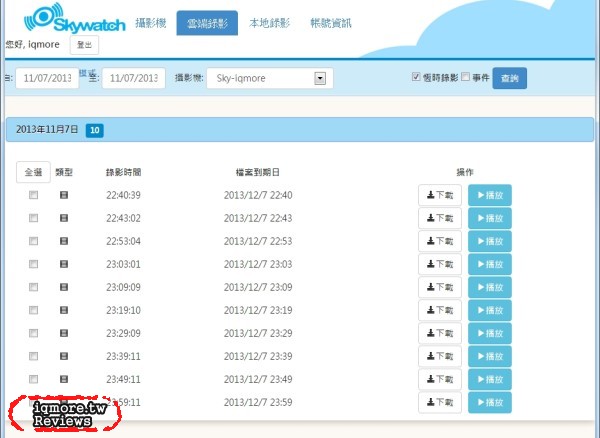The image size is (600, 438).
Task: Click the 錄影時間 column header
Action: coord(123,172)
